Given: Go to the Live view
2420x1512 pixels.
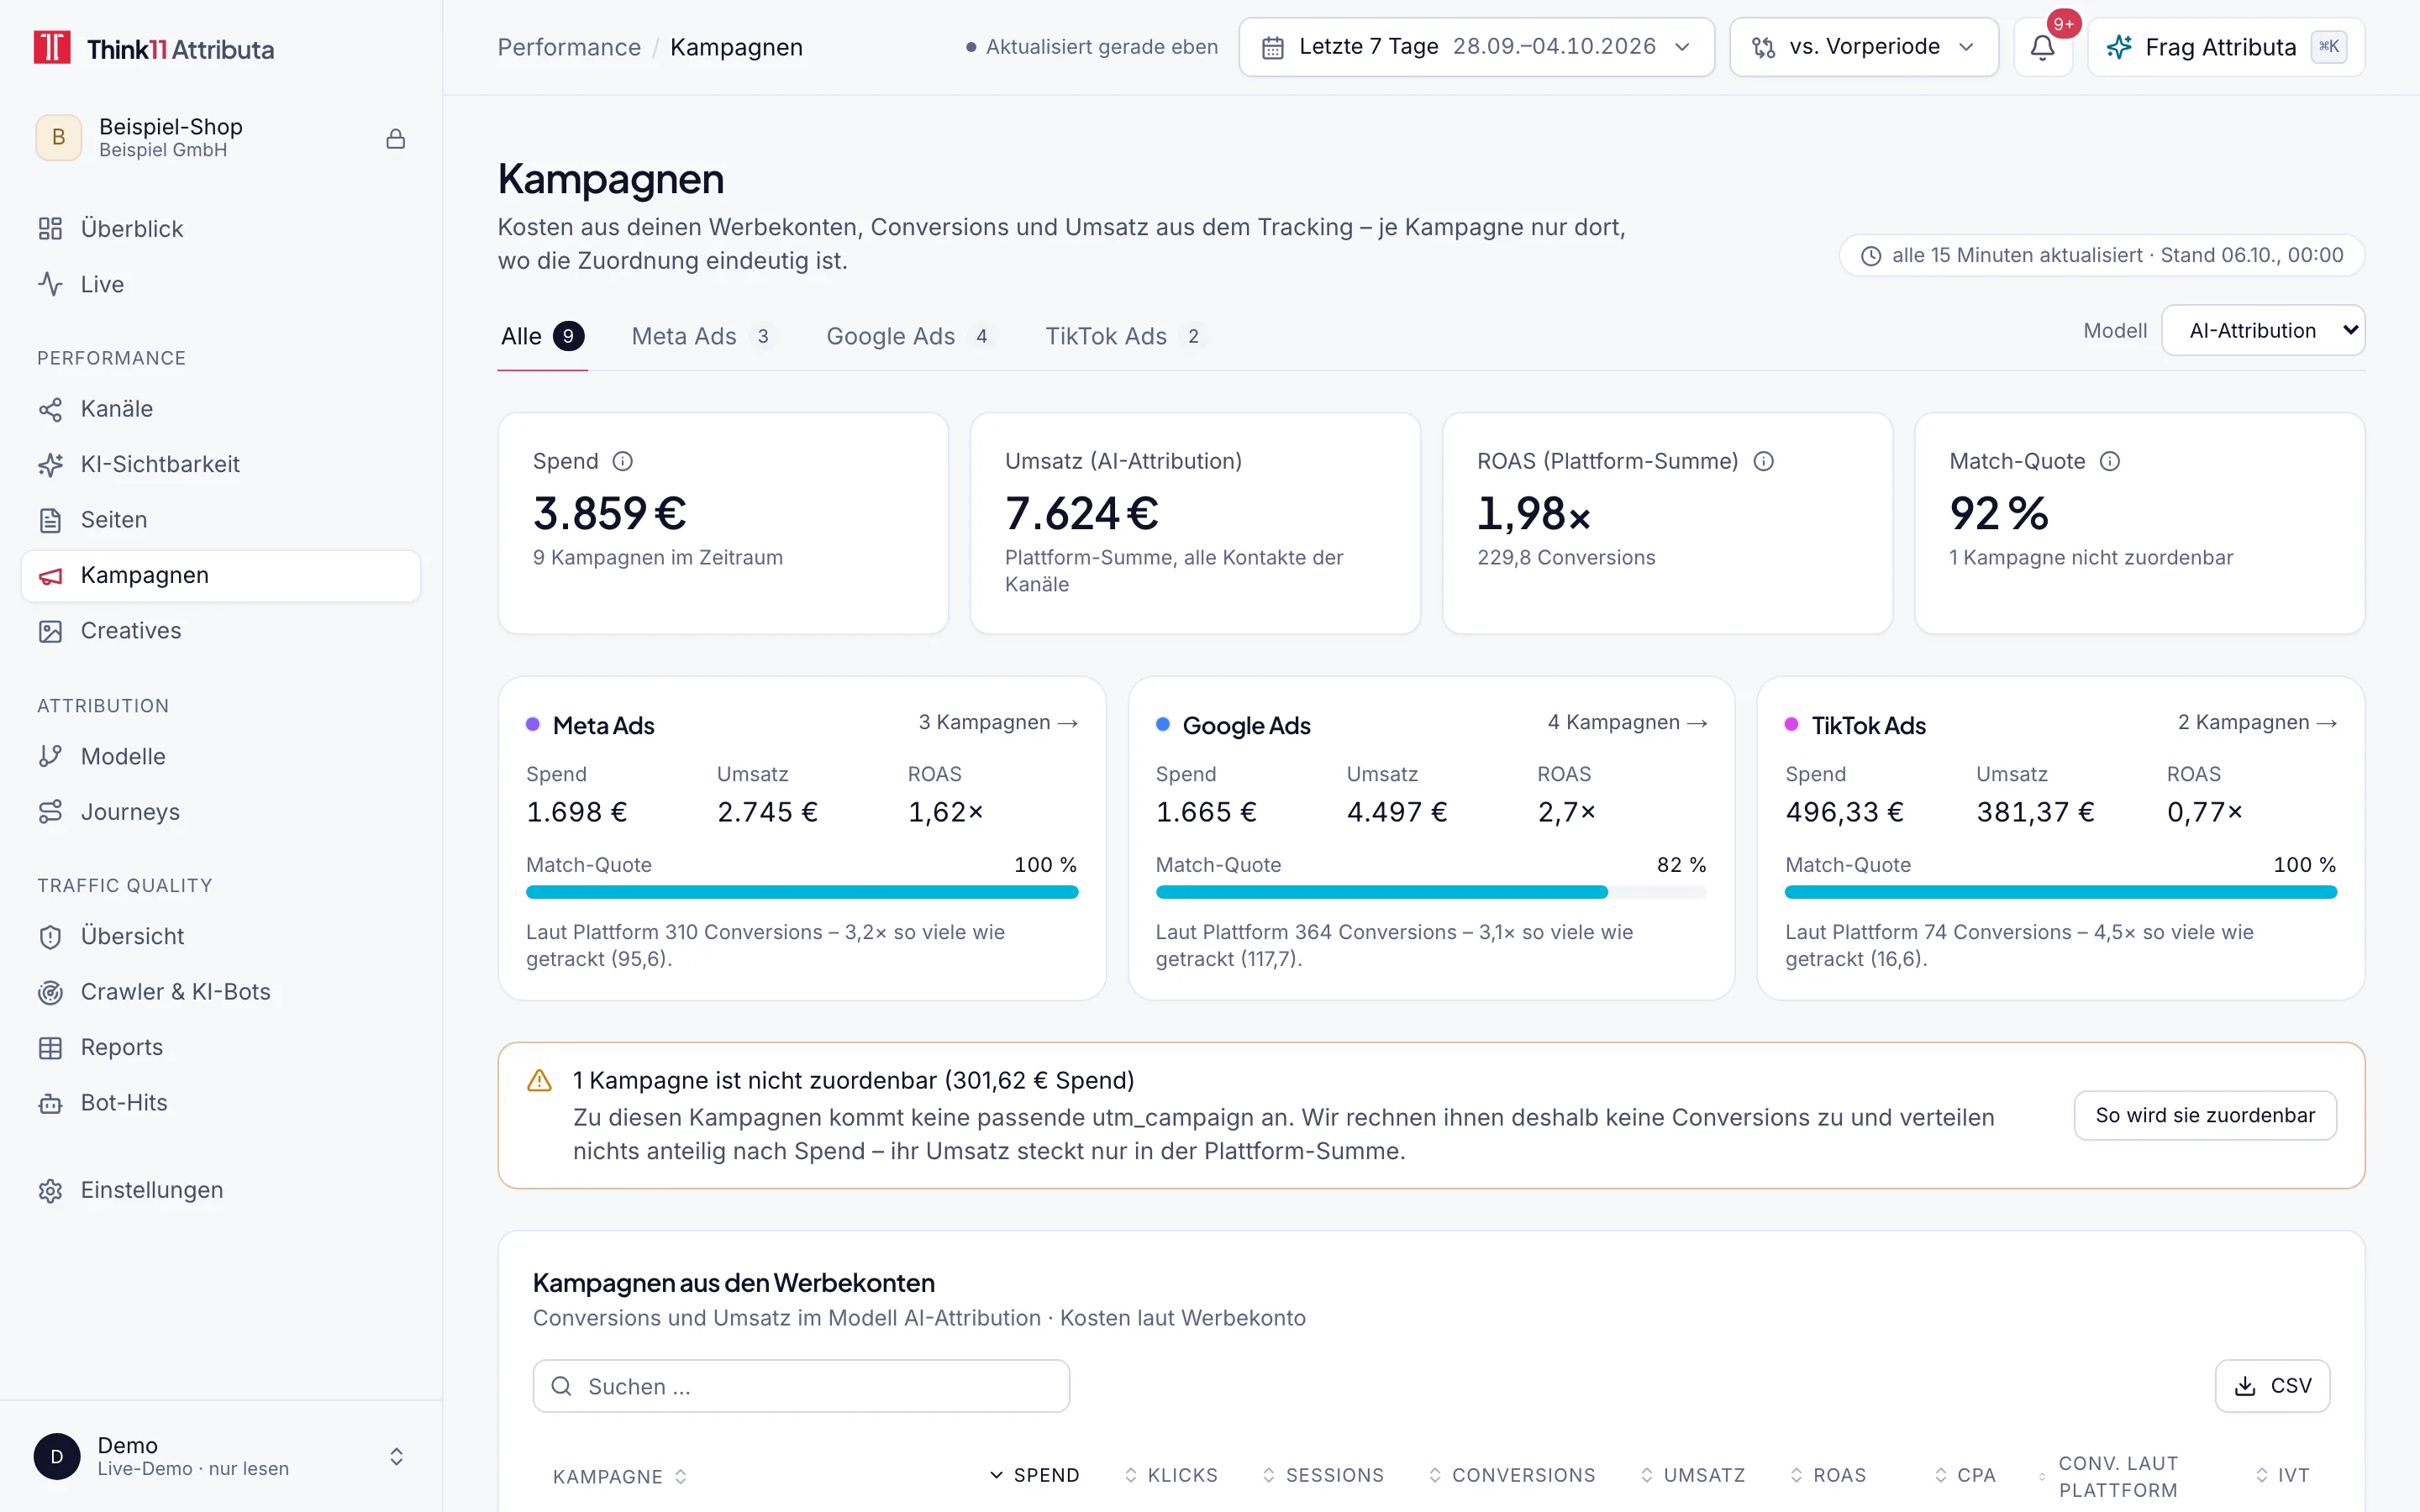Looking at the screenshot, I should [x=220, y=284].
